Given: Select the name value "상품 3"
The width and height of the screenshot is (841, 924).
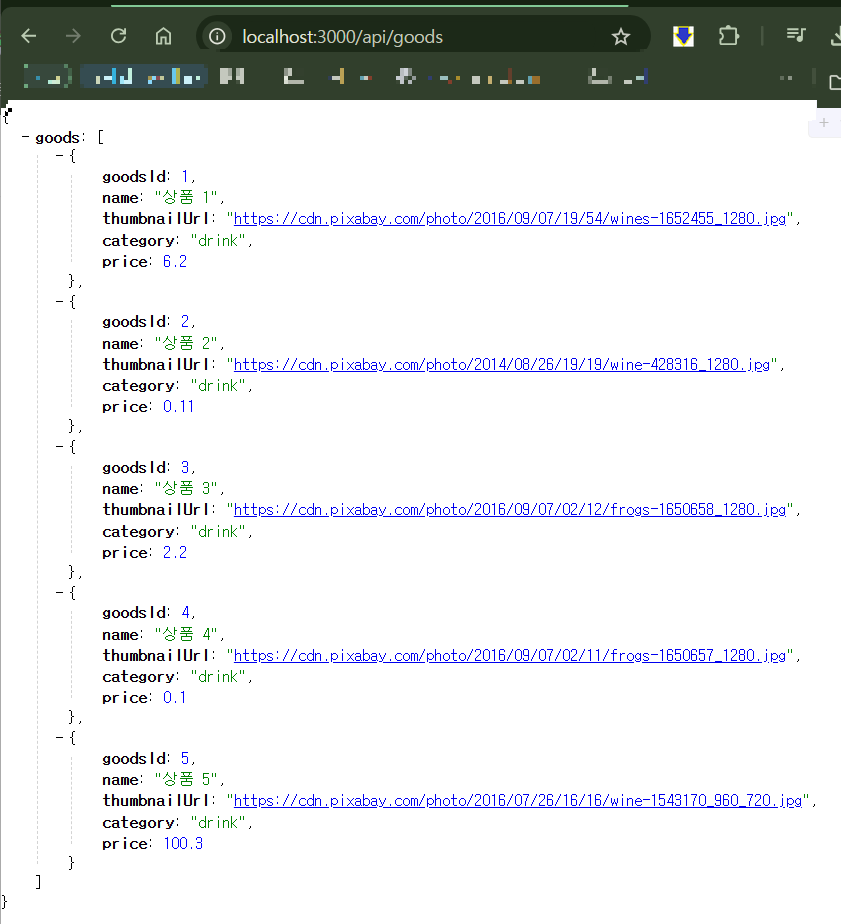Looking at the screenshot, I should point(186,489).
